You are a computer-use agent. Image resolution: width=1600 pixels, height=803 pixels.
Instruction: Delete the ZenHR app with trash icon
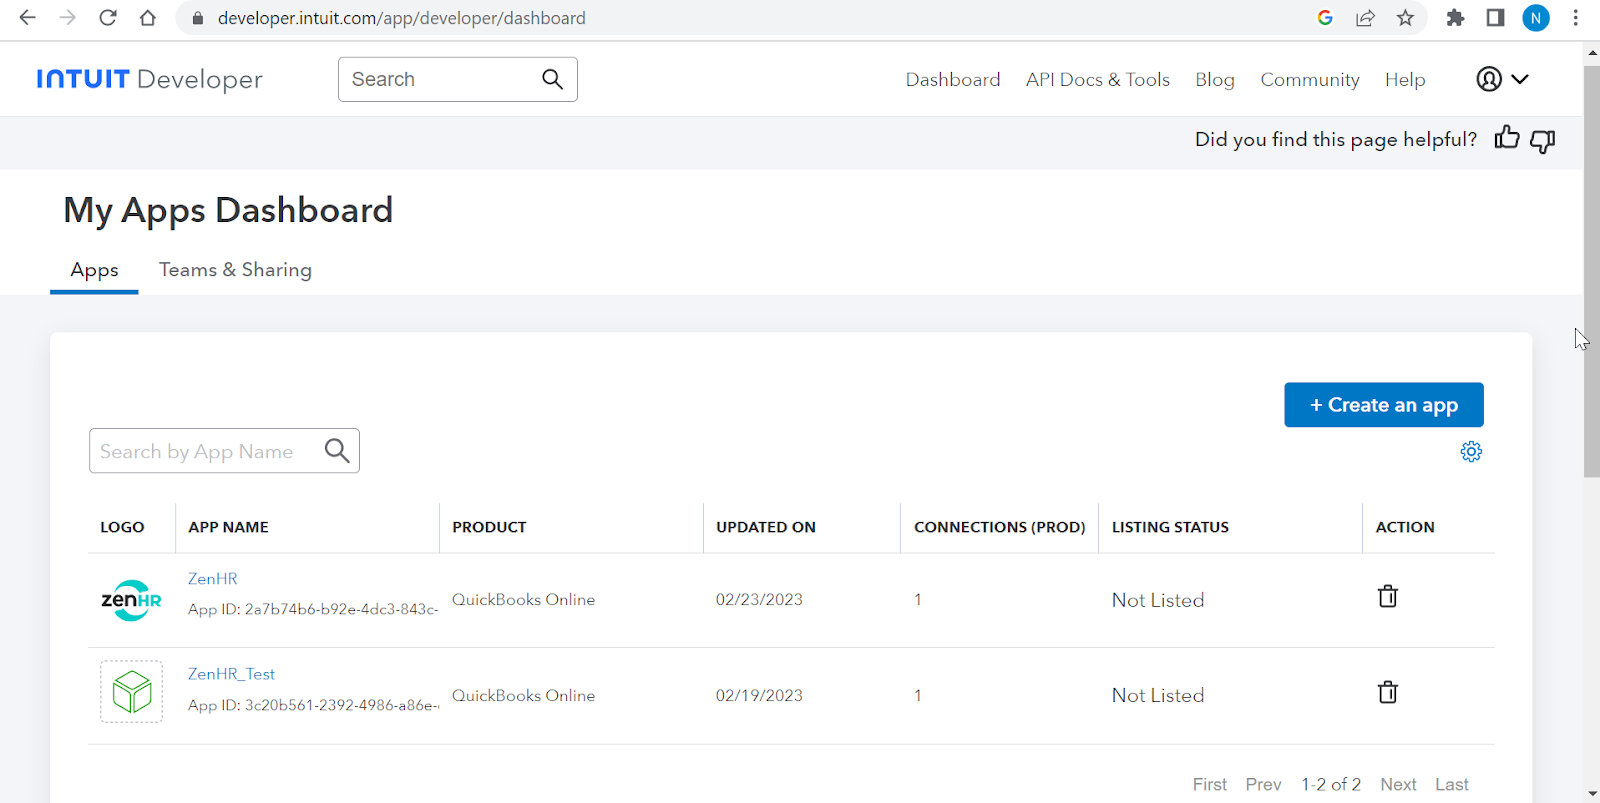[1388, 597]
